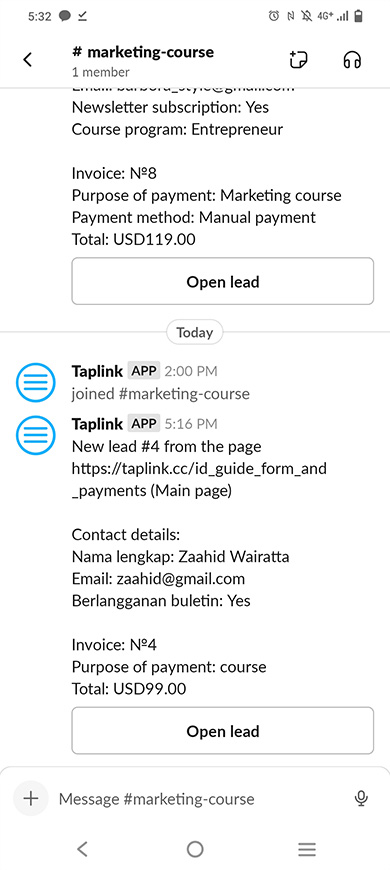The image size is (390, 870).
Task: Tap the back arrow in channel header
Action: click(28, 60)
